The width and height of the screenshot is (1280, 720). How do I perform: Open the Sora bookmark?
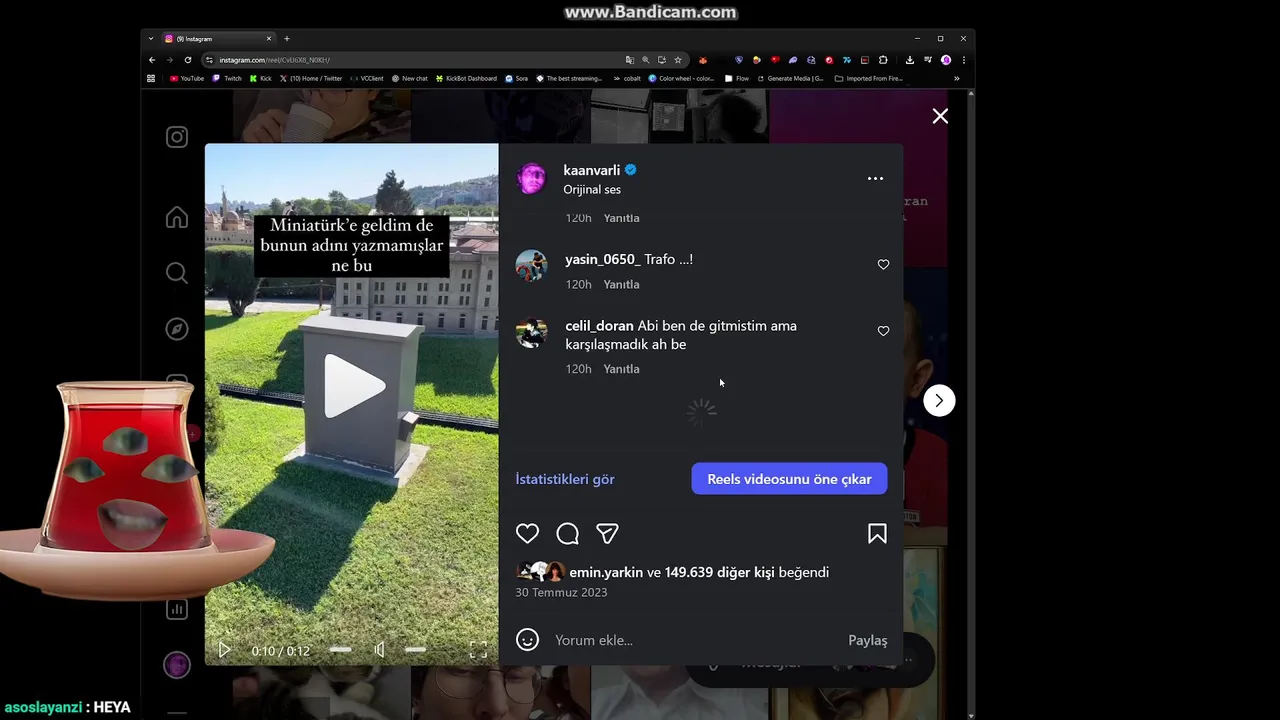(517, 78)
